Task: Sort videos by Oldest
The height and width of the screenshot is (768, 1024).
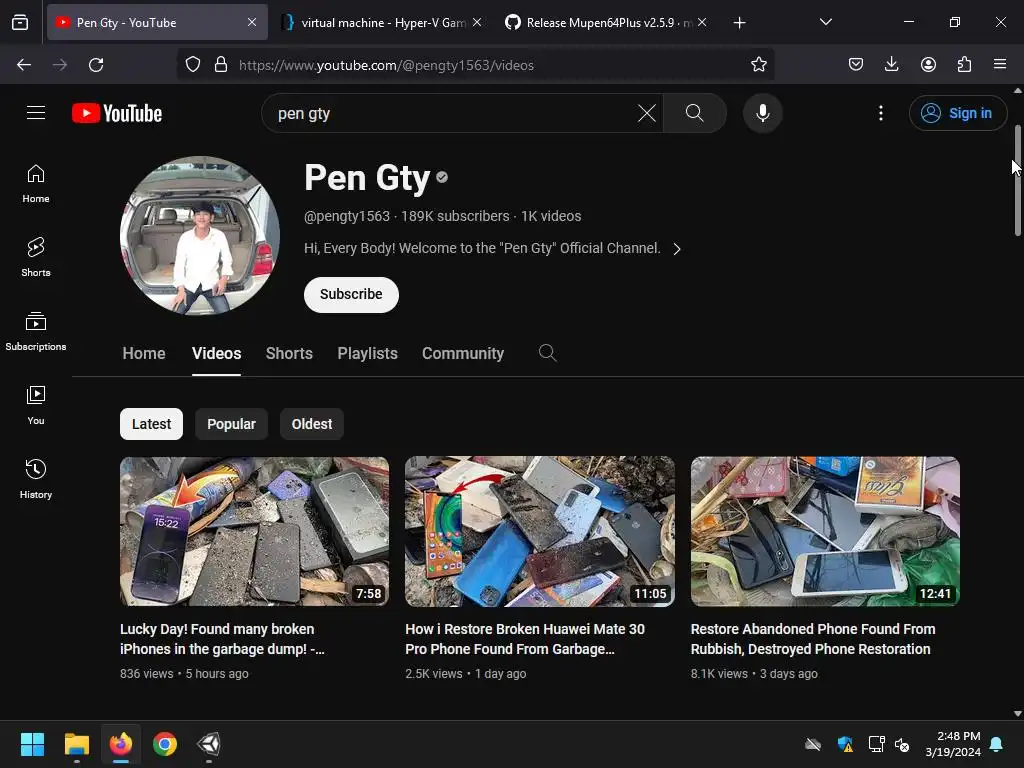Action: (312, 424)
